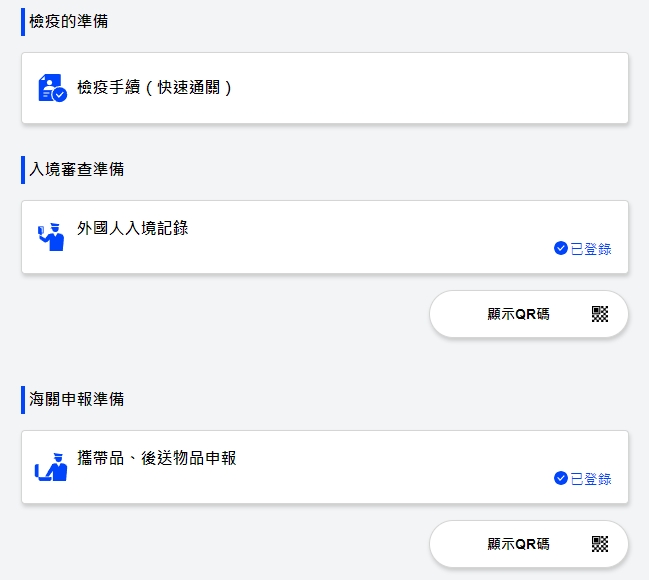The height and width of the screenshot is (580, 649).
Task: Click 檢疫手續（快速通關）title text
Action: pyautogui.click(x=154, y=87)
